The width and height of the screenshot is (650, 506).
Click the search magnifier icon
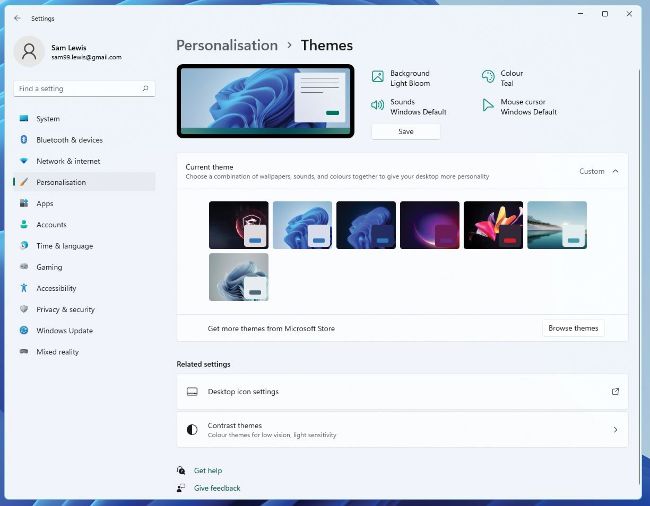click(145, 89)
